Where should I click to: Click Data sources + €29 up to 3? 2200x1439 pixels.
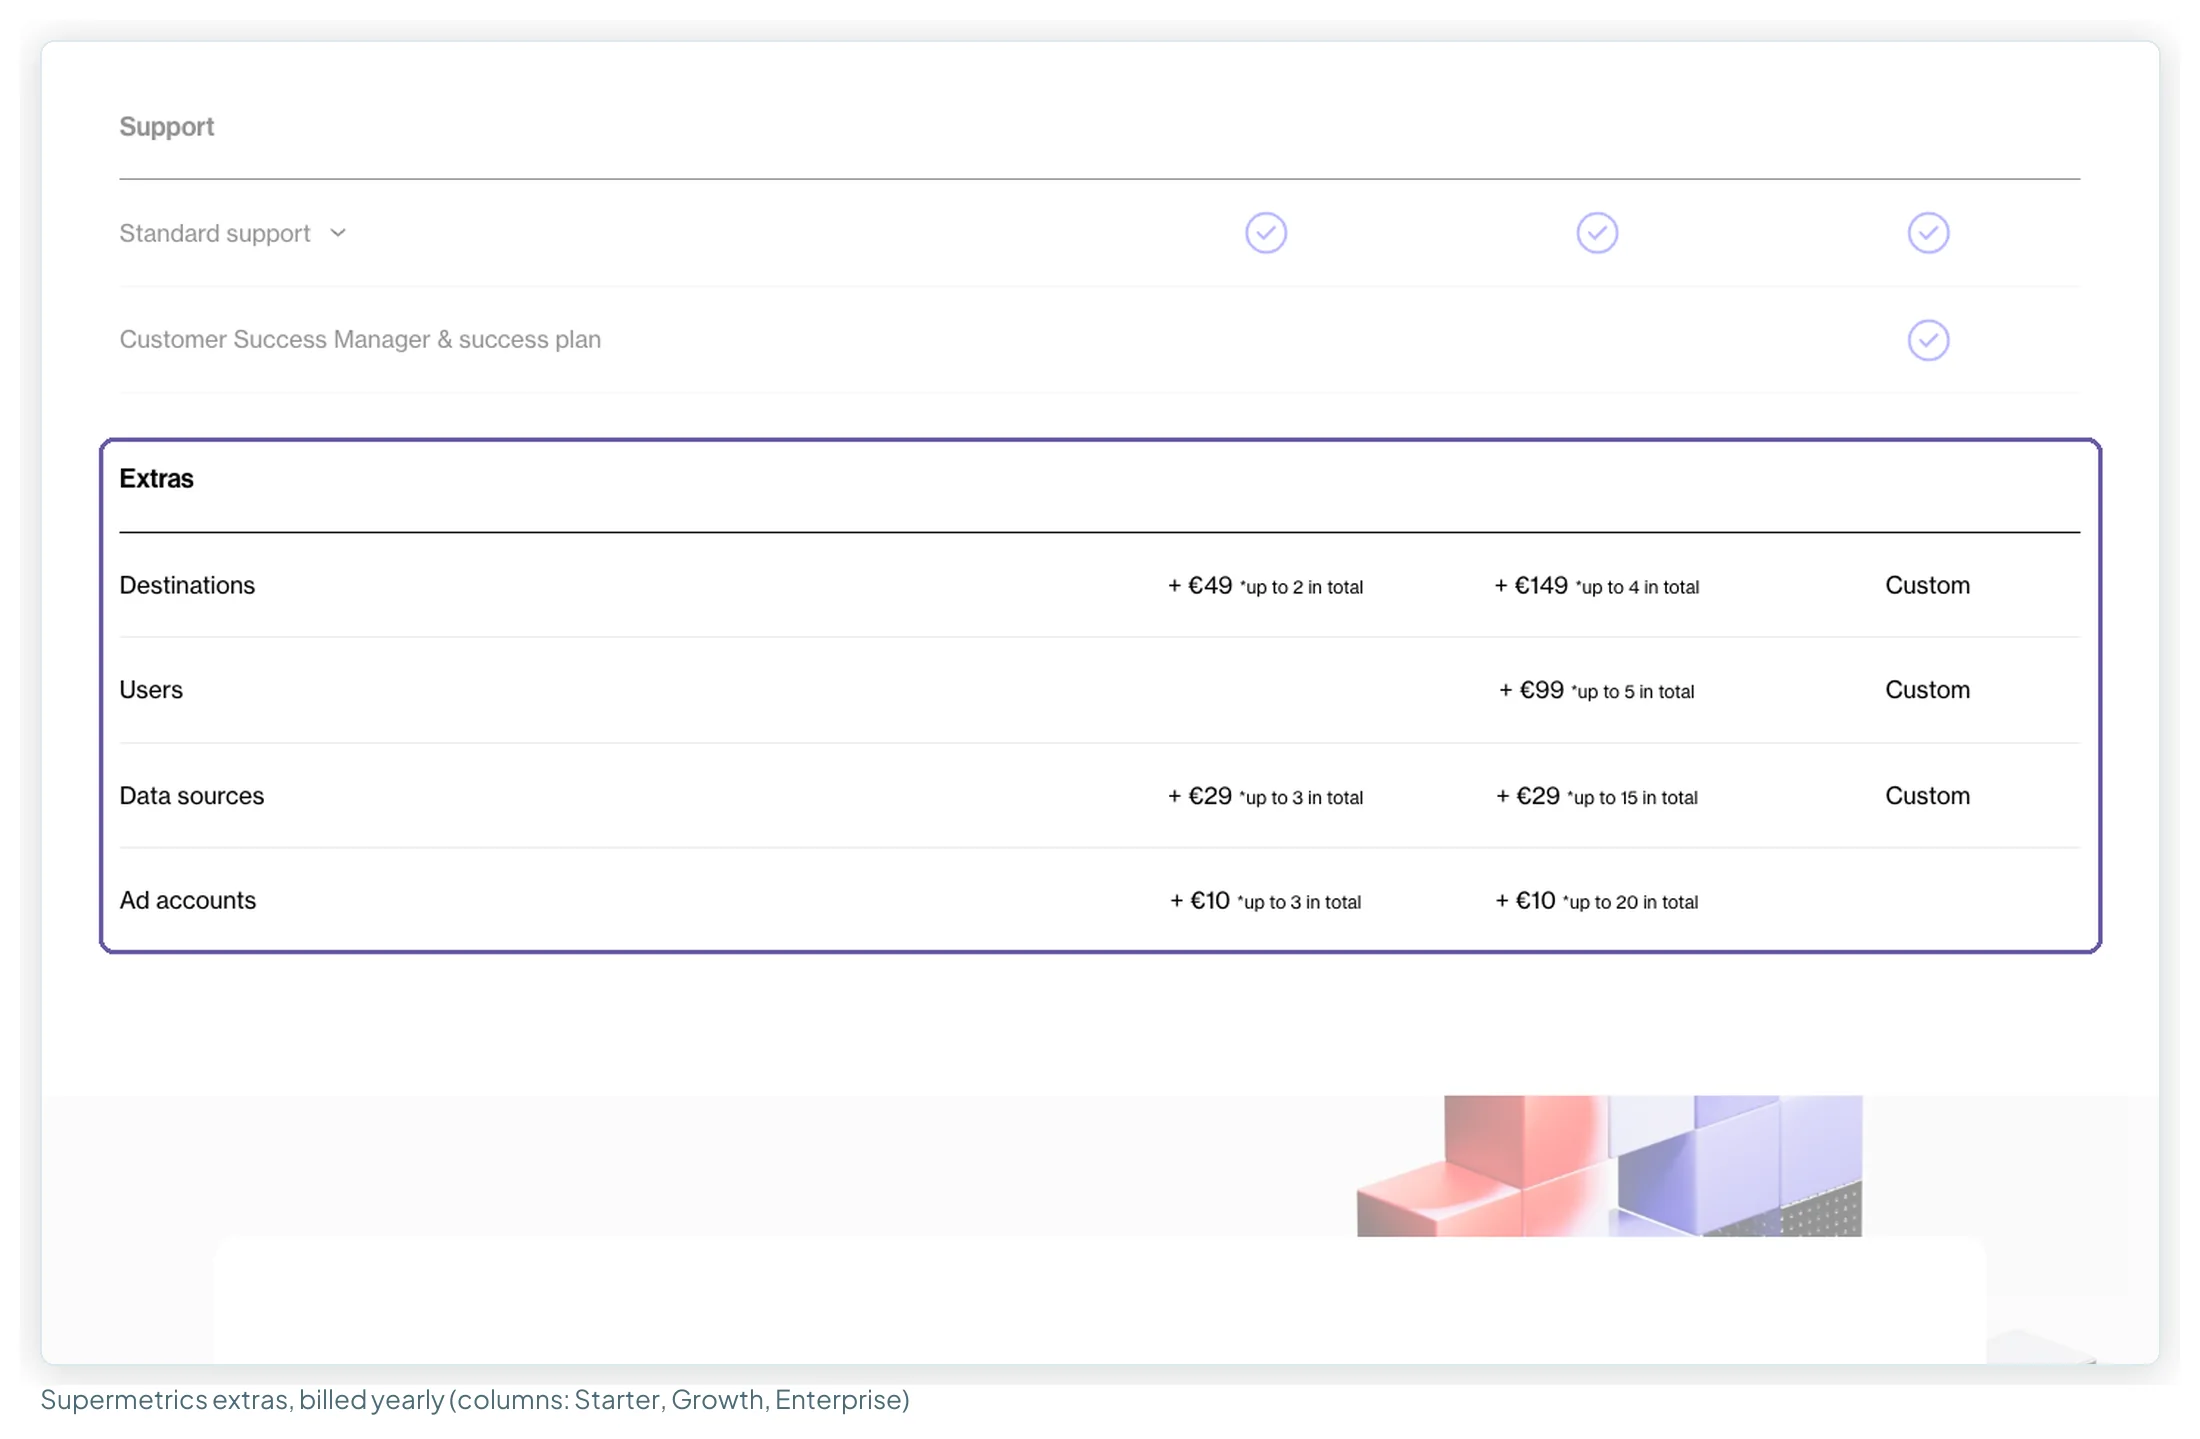pyautogui.click(x=1265, y=797)
